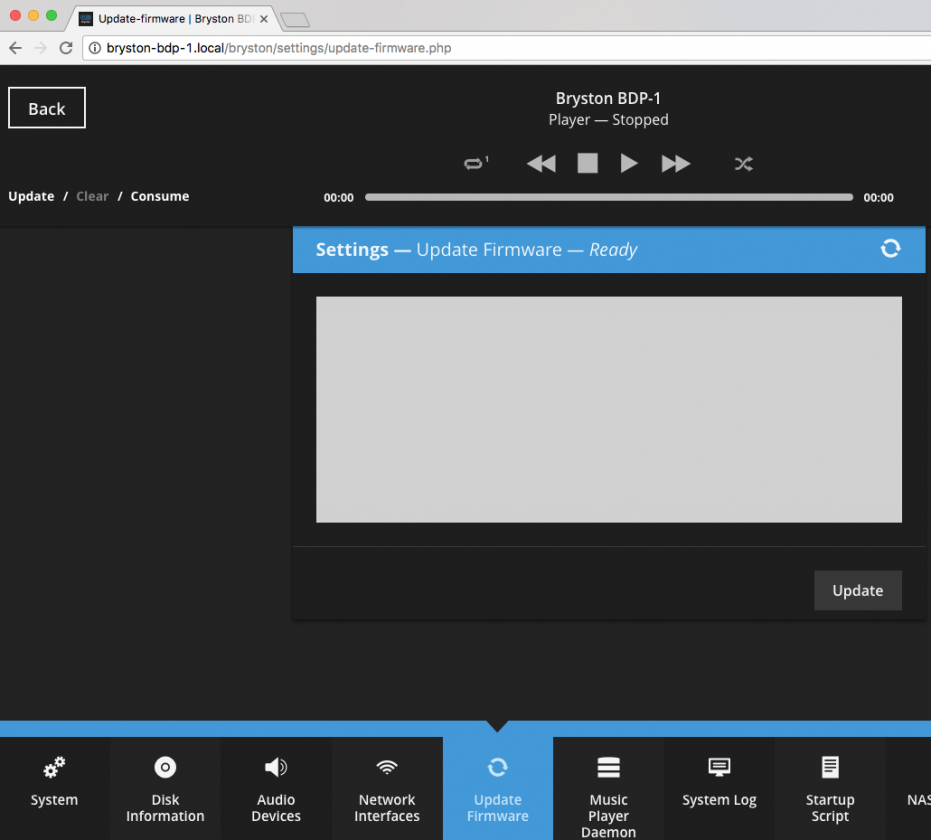
Task: Click the Back button
Action: (47, 108)
